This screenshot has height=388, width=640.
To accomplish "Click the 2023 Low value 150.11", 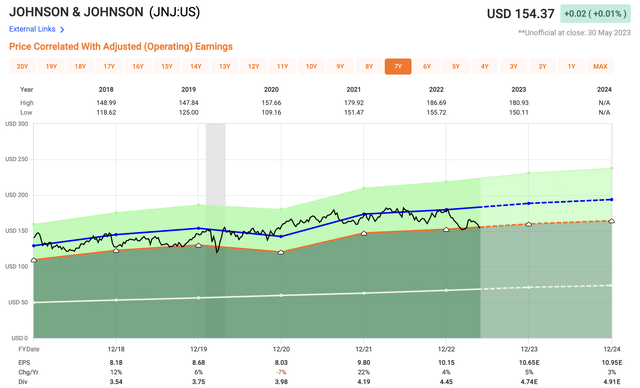I will 519,112.
